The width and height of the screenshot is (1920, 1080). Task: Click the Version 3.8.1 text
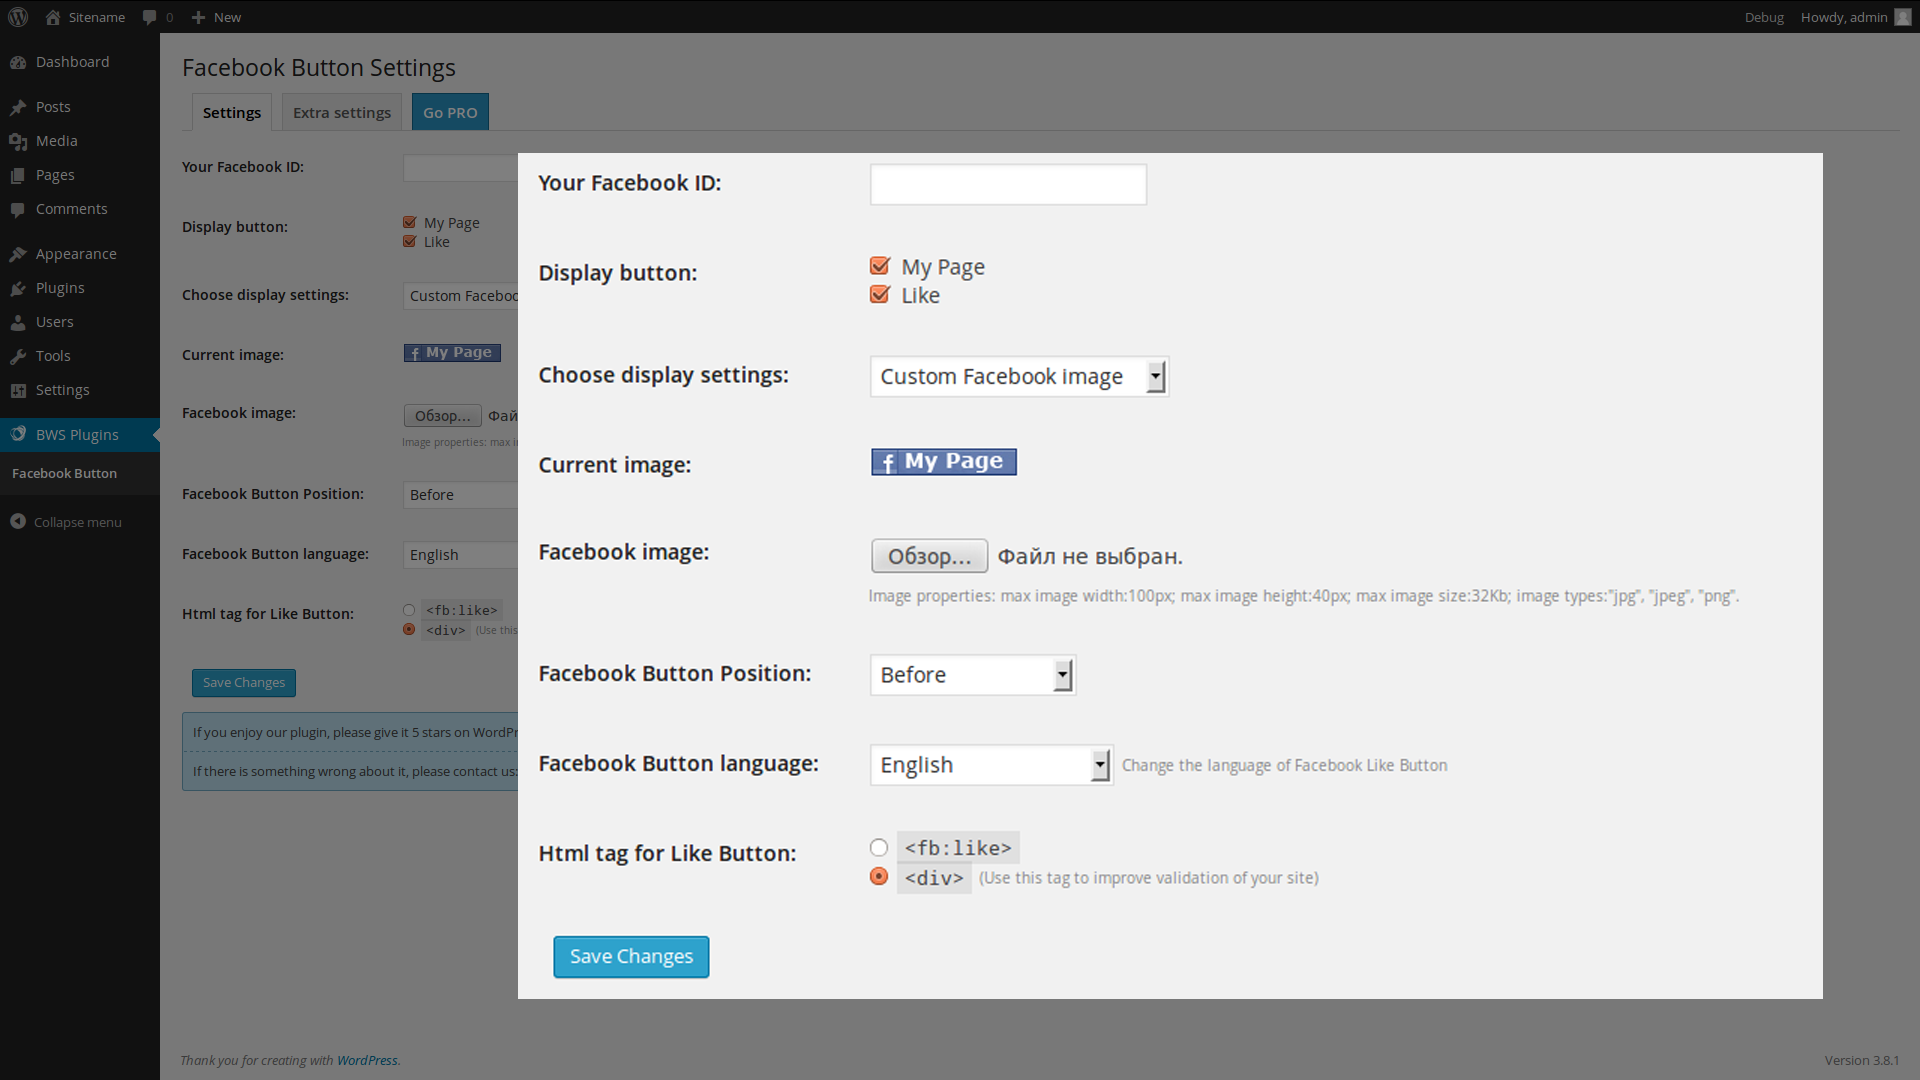click(1862, 1060)
